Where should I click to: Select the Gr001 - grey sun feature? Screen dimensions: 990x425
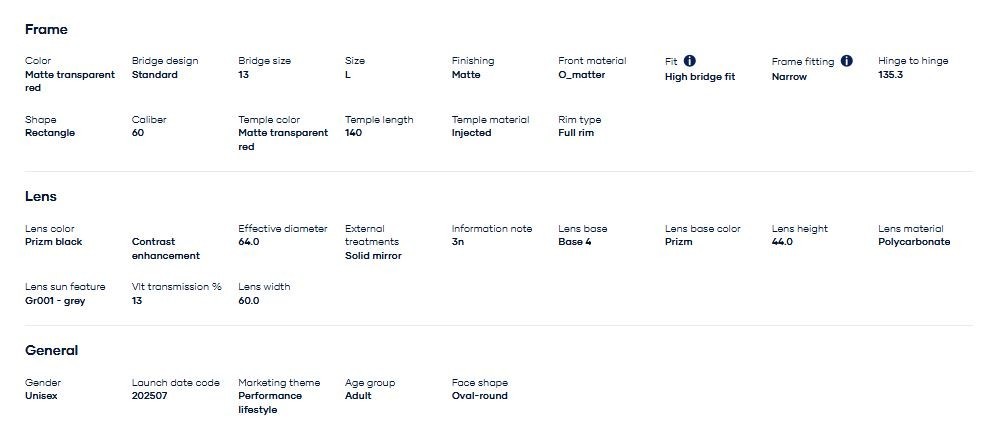click(55, 301)
